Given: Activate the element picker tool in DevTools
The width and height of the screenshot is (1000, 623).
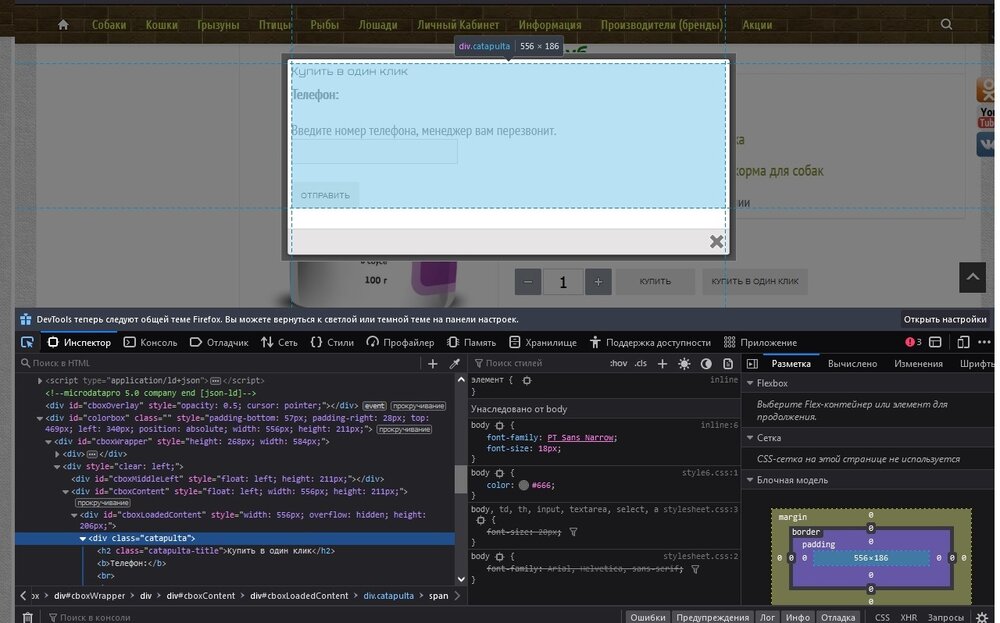Looking at the screenshot, I should pyautogui.click(x=28, y=342).
